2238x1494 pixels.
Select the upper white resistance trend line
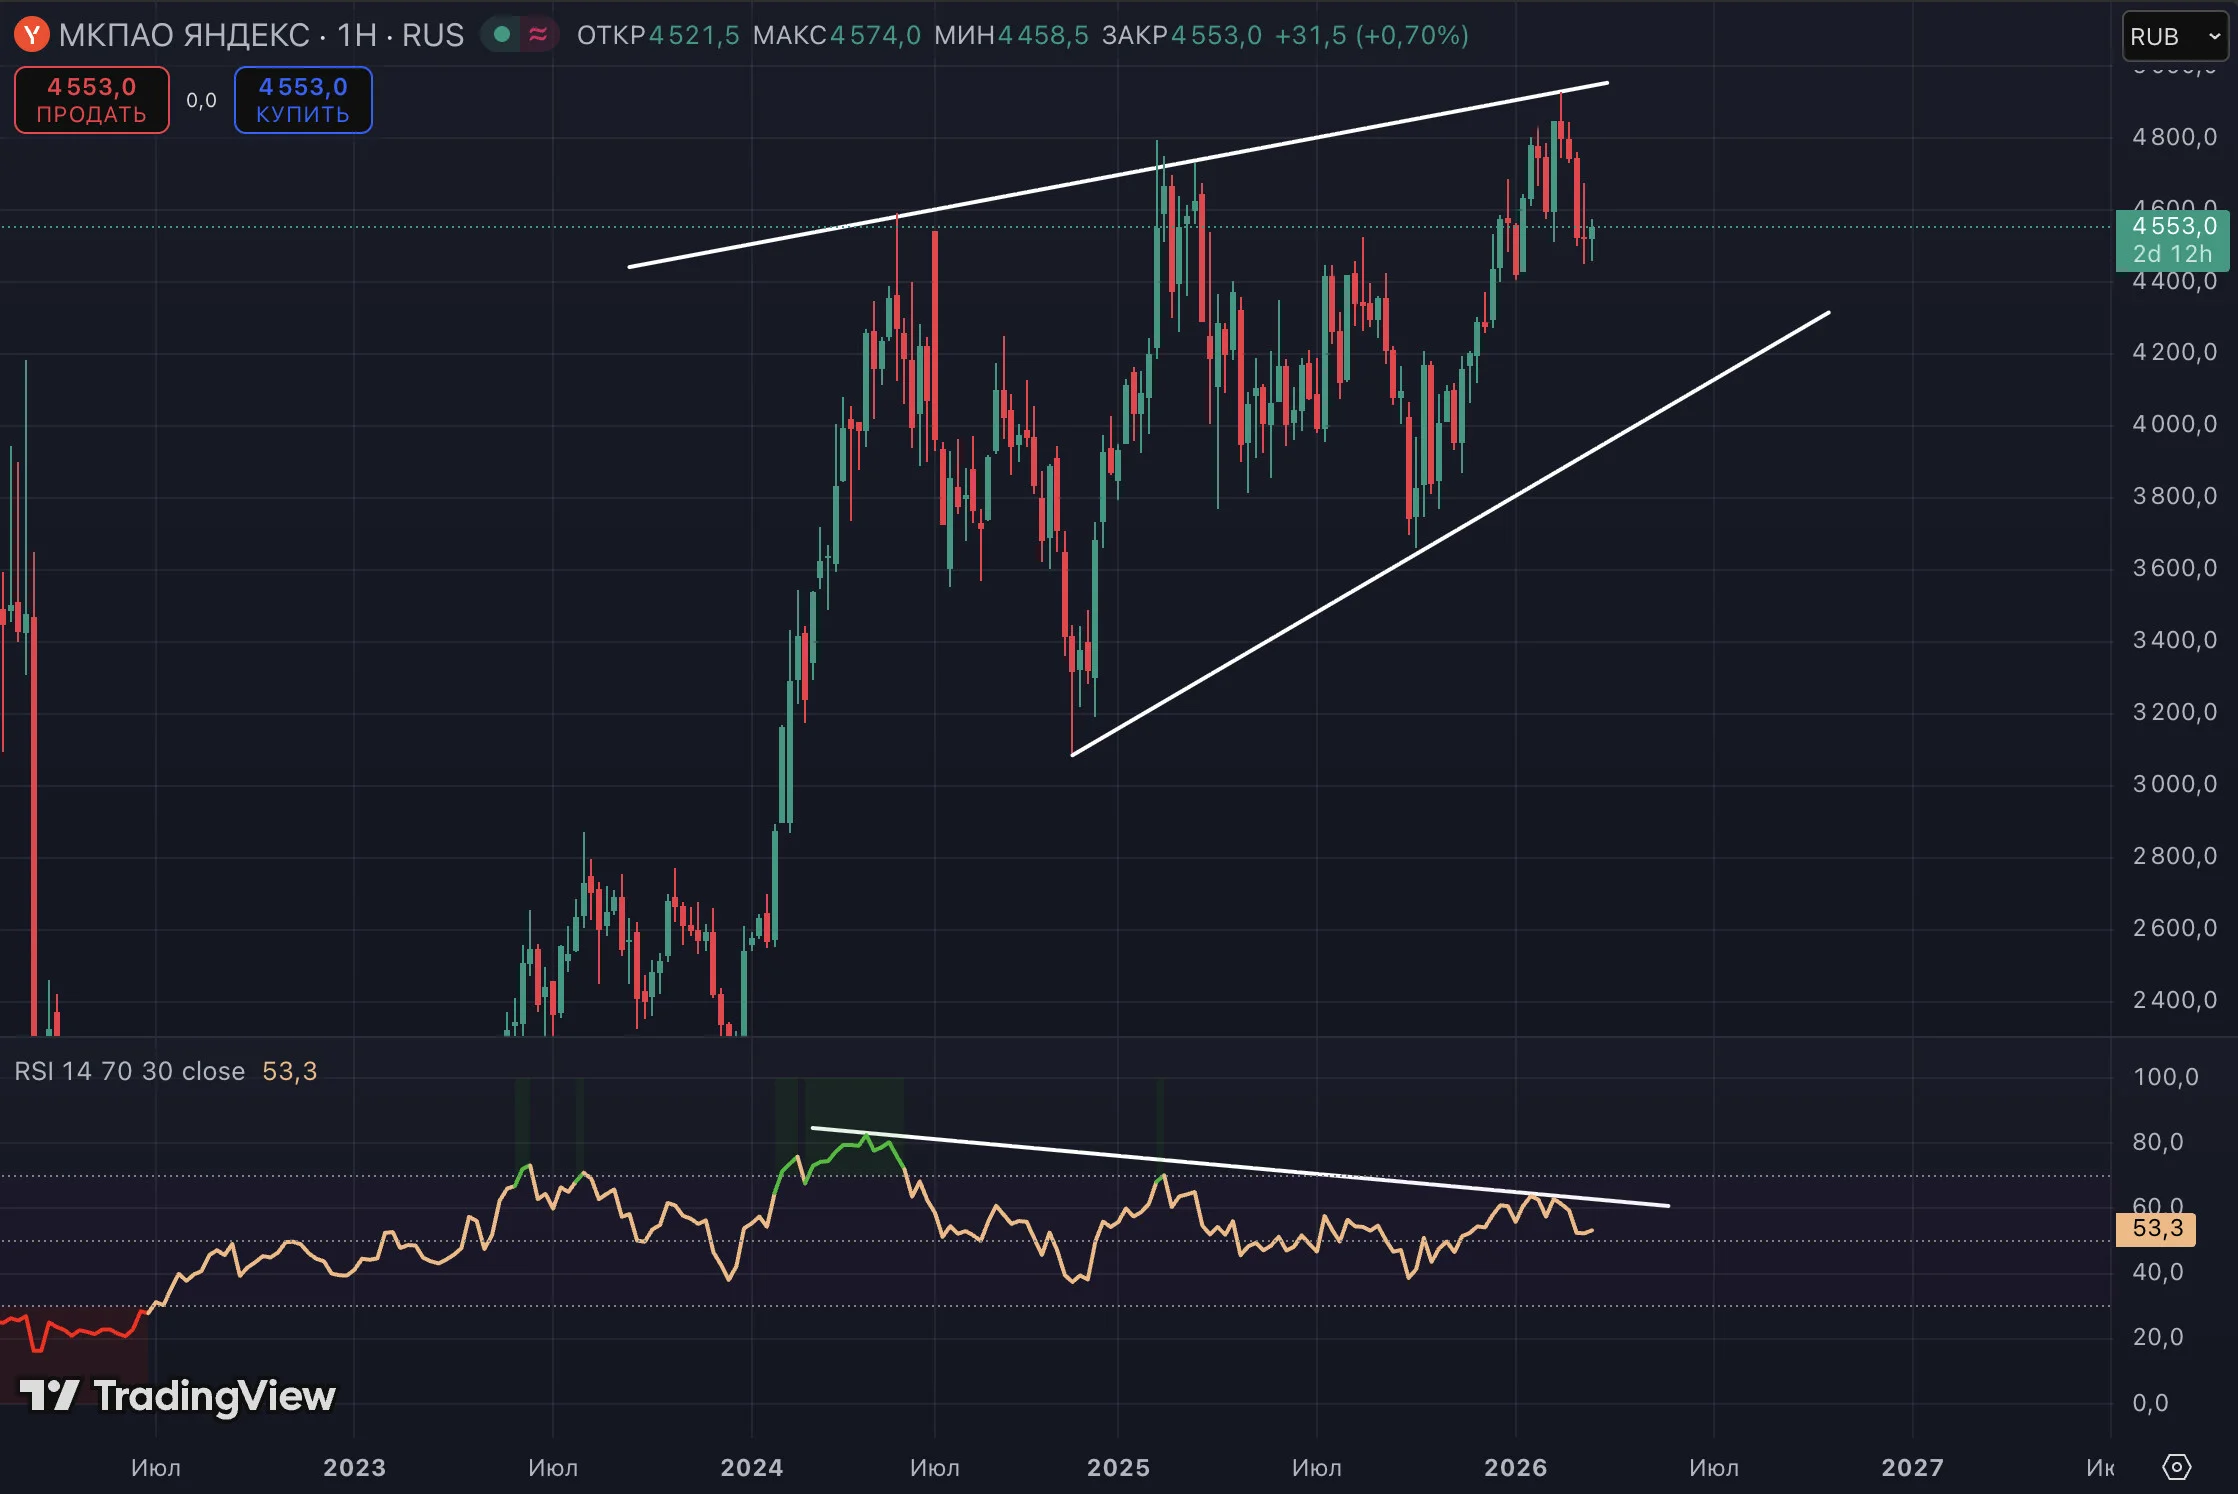coord(1118,175)
